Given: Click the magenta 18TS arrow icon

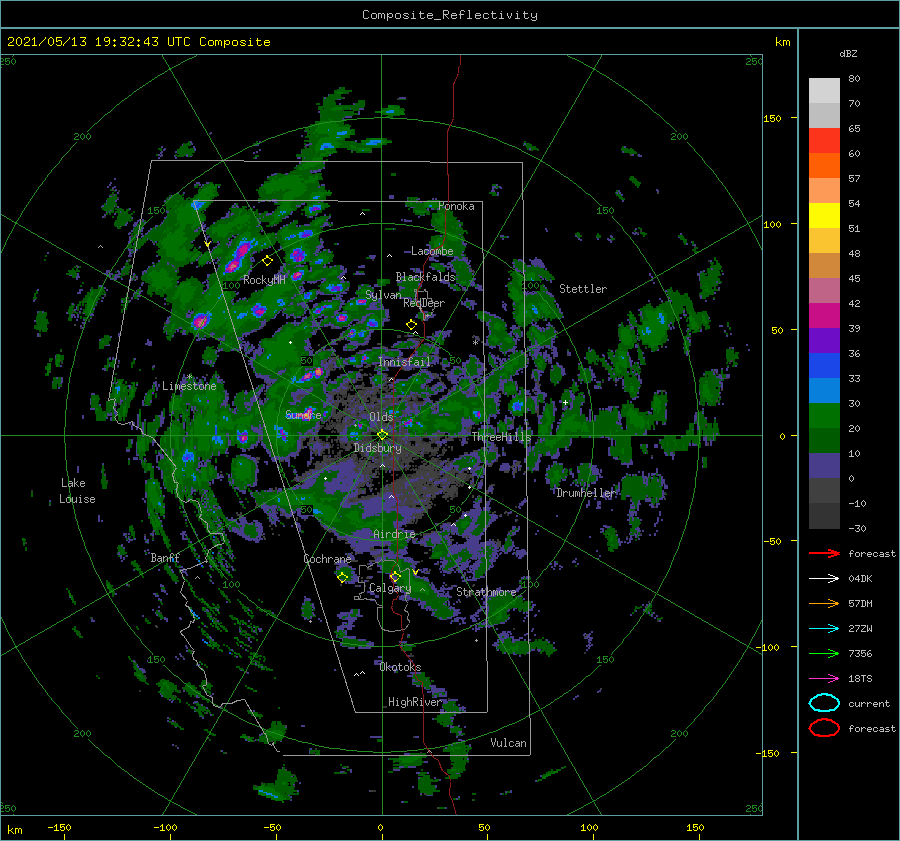Looking at the screenshot, I should pos(824,679).
